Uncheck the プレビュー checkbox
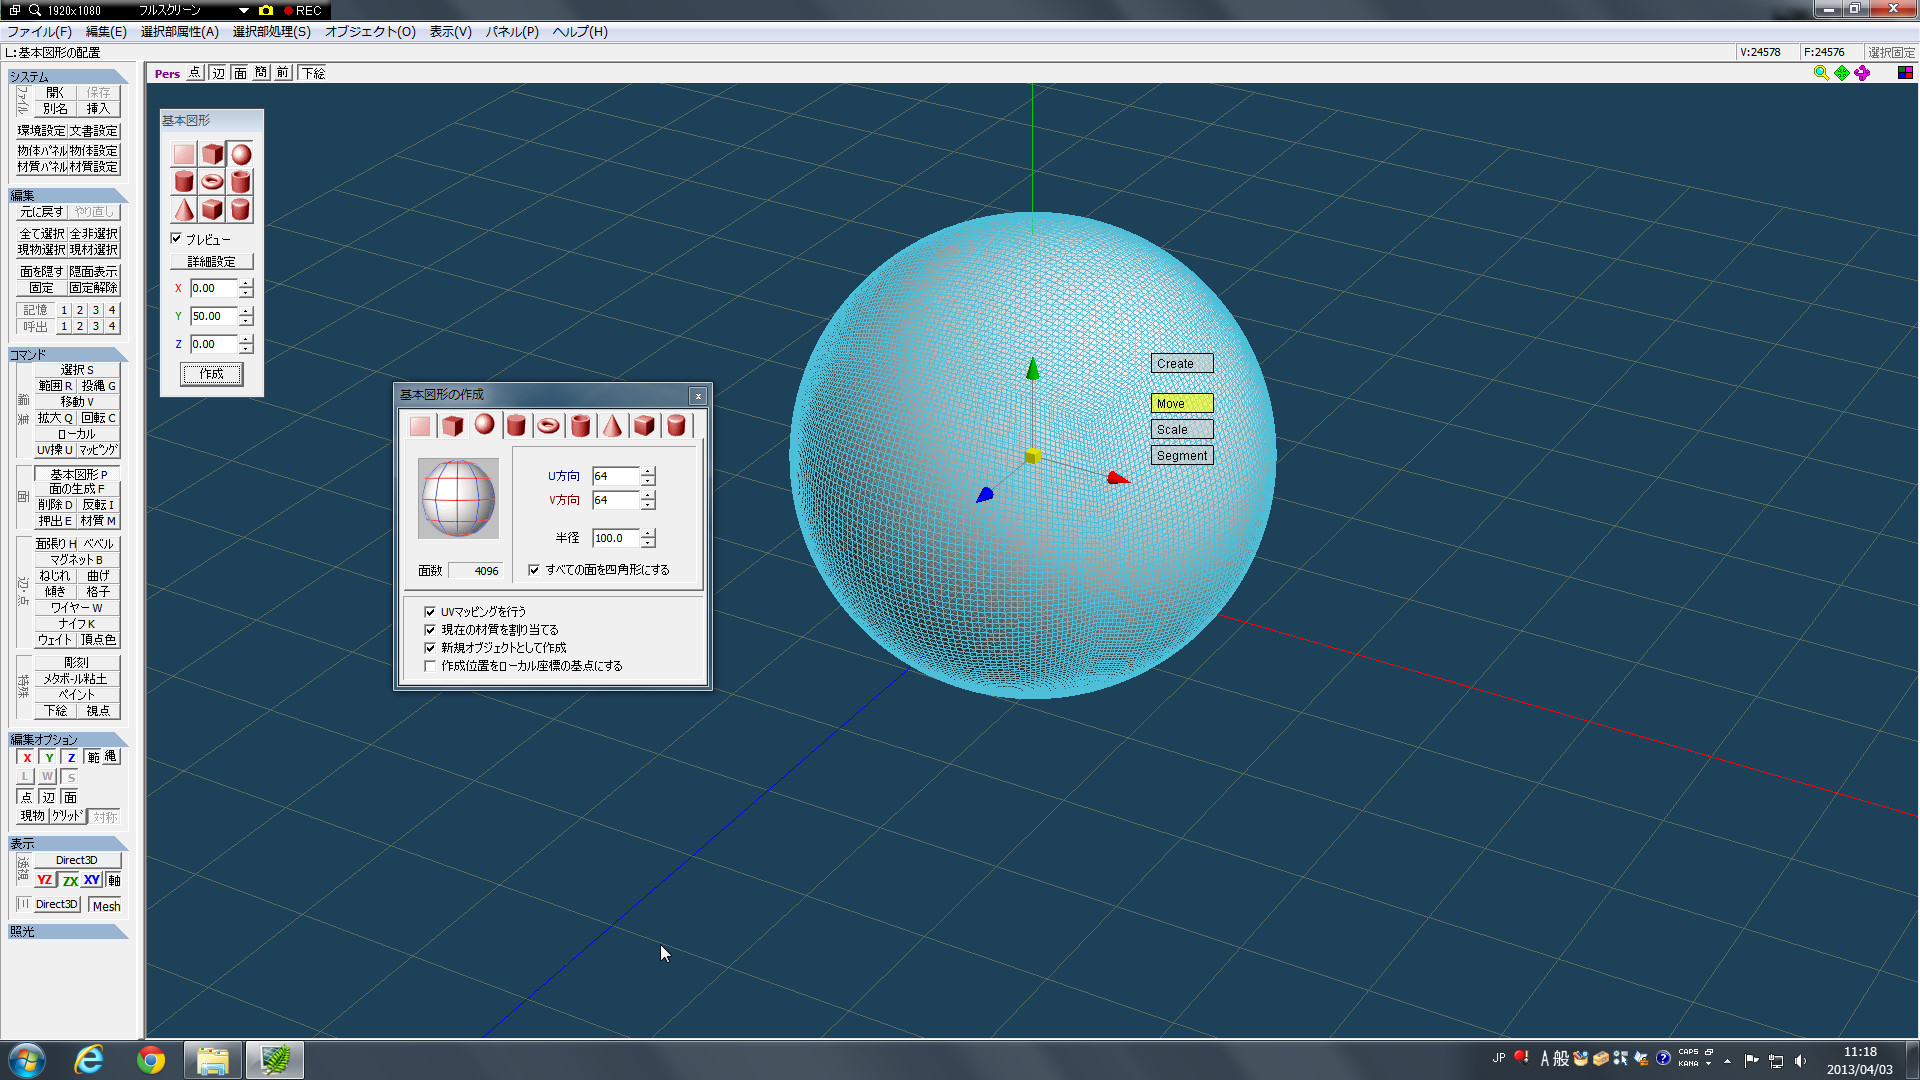Screen dimensions: 1920x1080 (176, 239)
